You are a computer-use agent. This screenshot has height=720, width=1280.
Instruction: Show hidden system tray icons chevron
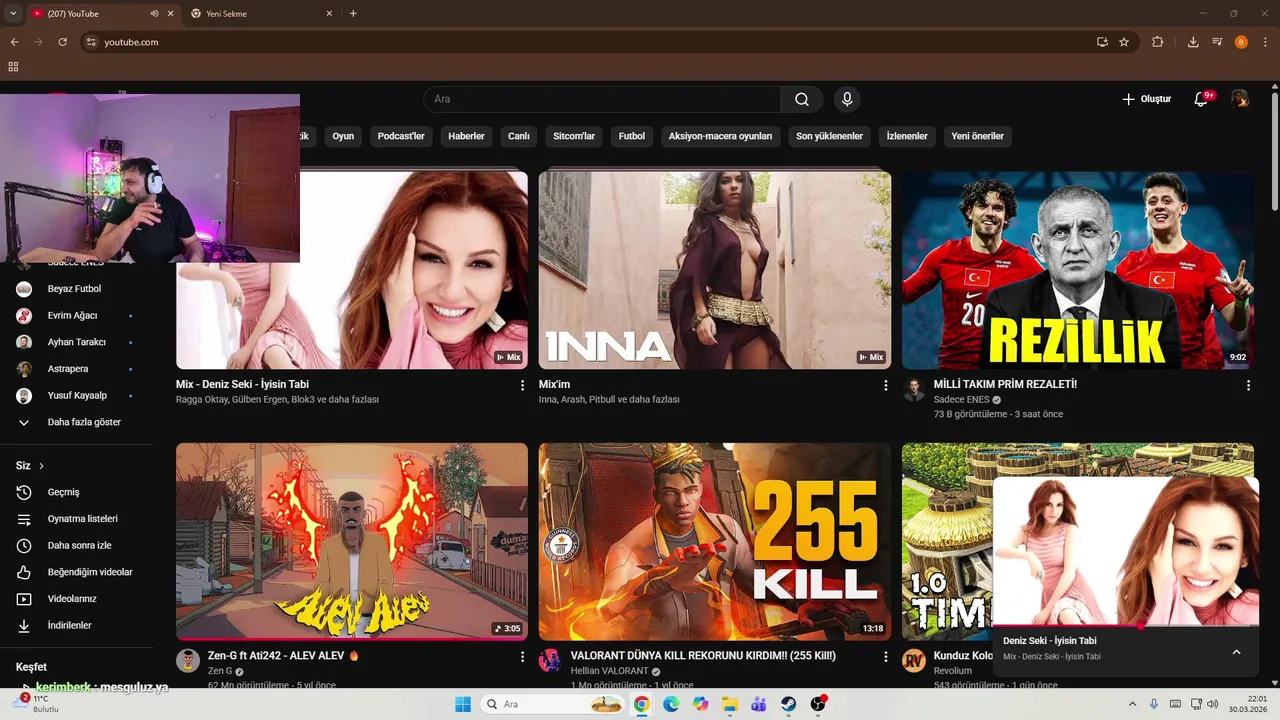(1132, 704)
